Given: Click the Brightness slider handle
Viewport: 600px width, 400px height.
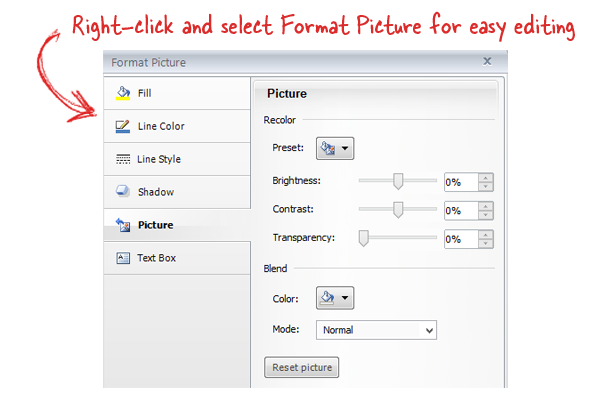Looking at the screenshot, I should 398,181.
